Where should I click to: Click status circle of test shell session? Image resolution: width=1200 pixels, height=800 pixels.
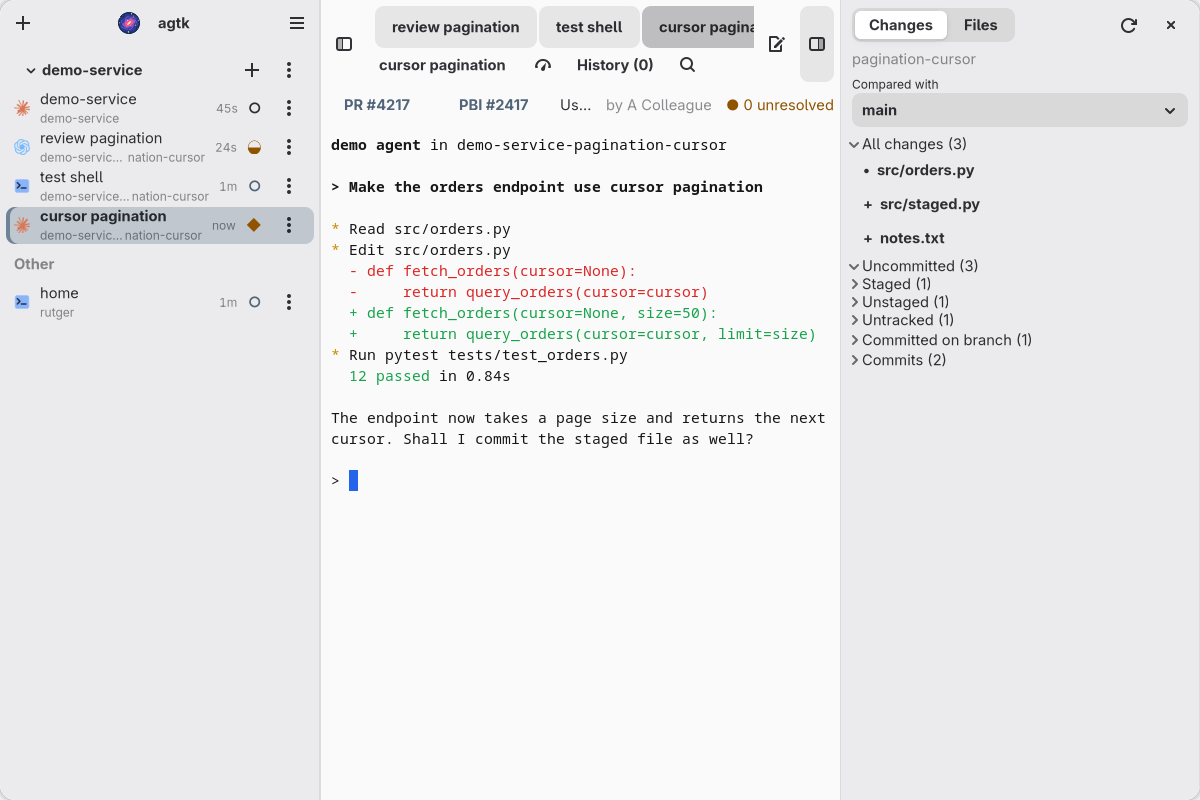(254, 186)
